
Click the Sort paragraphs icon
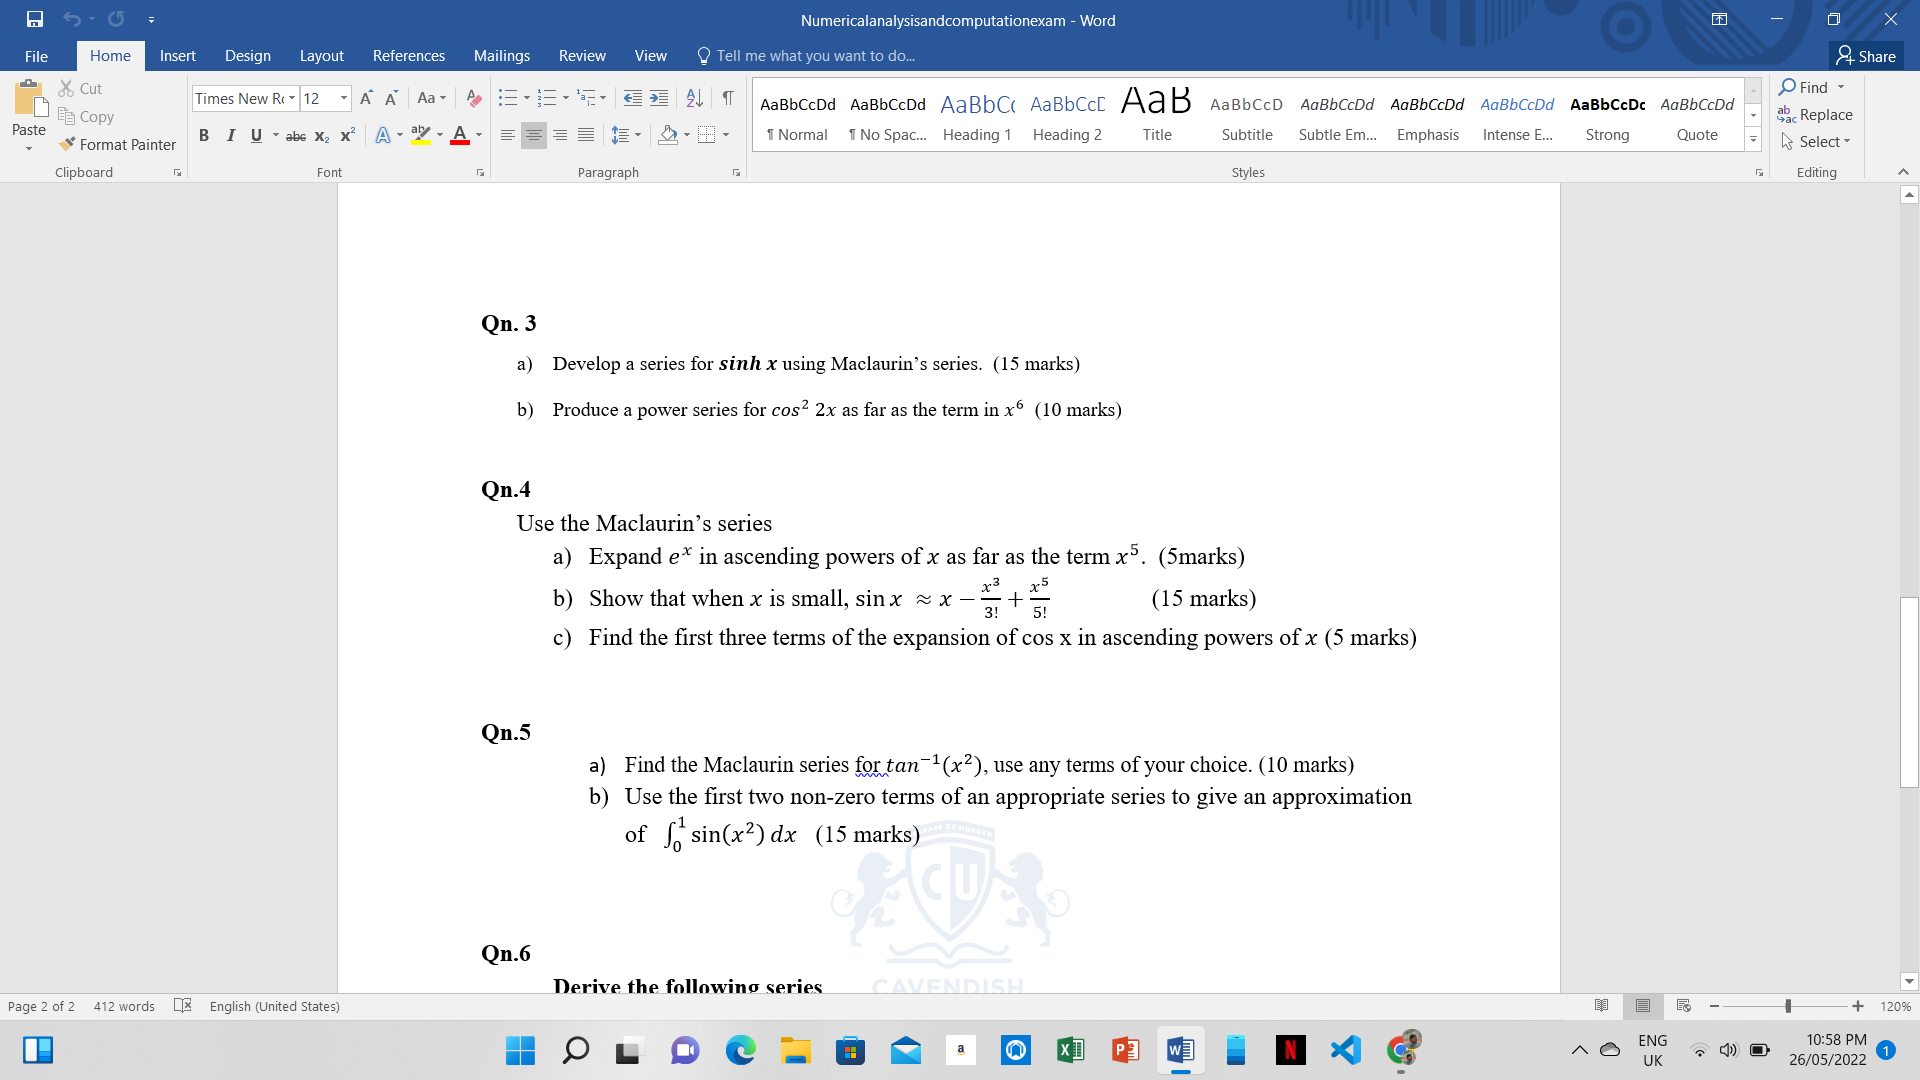coord(694,98)
